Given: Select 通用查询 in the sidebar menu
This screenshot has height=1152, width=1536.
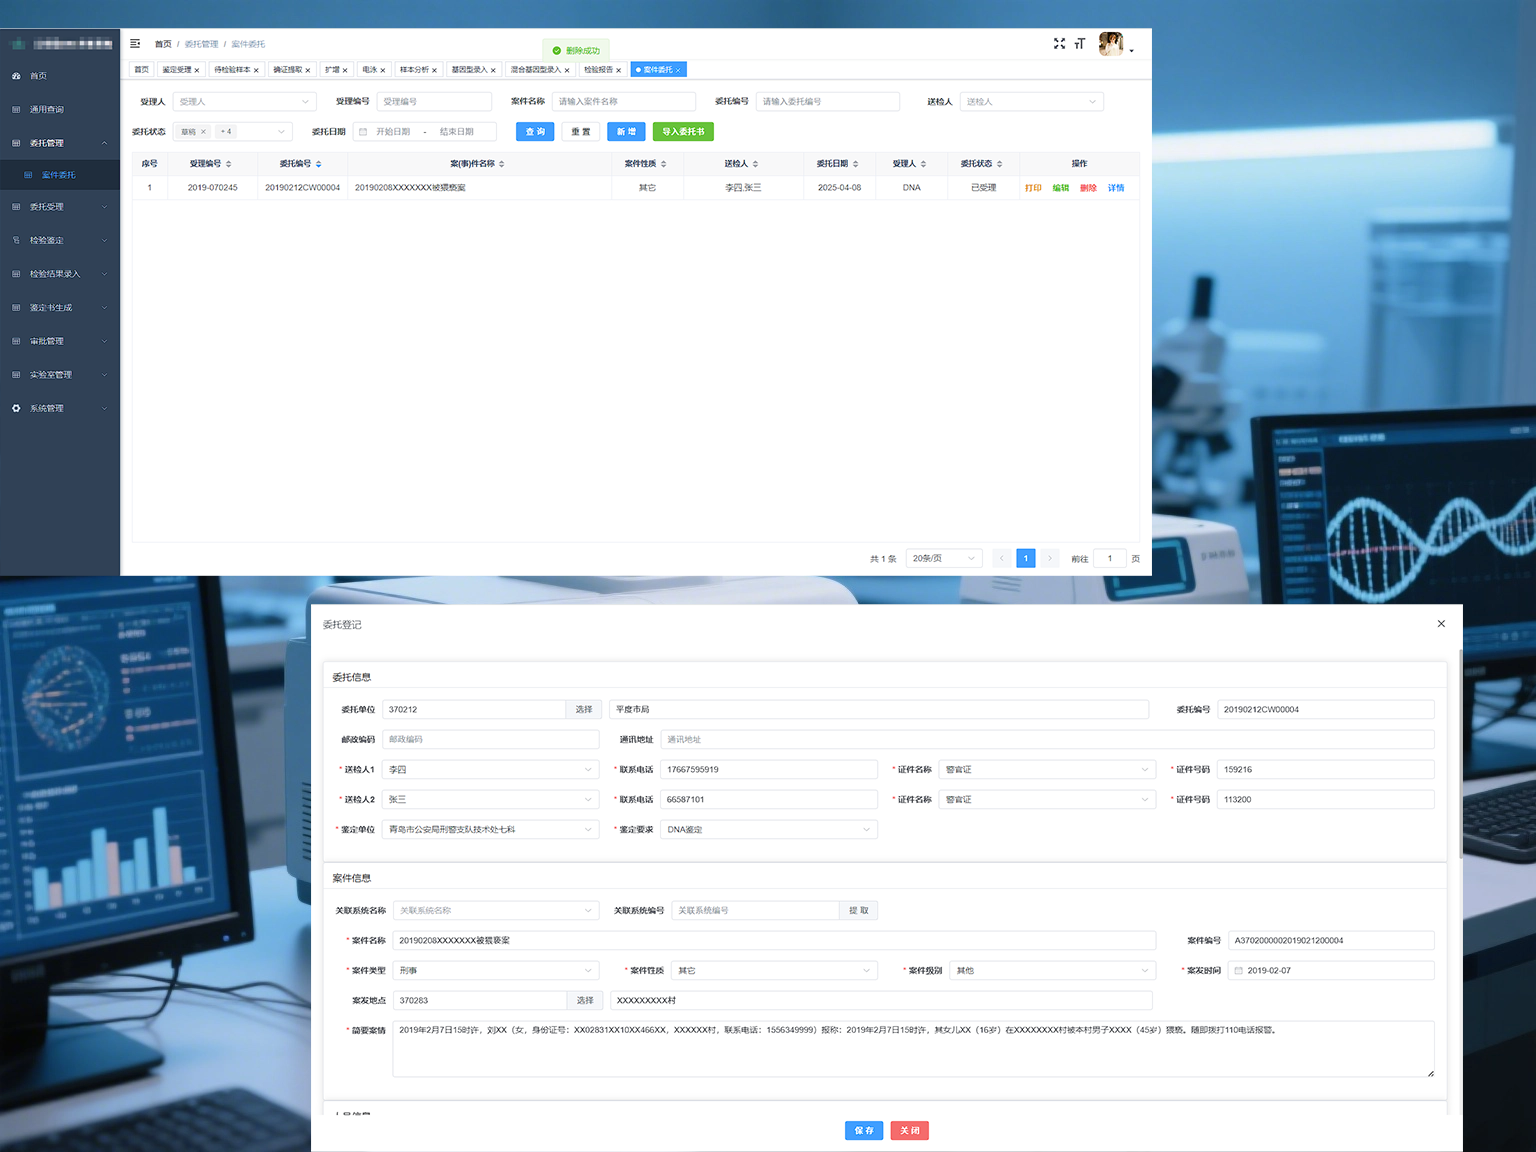Looking at the screenshot, I should point(46,110).
